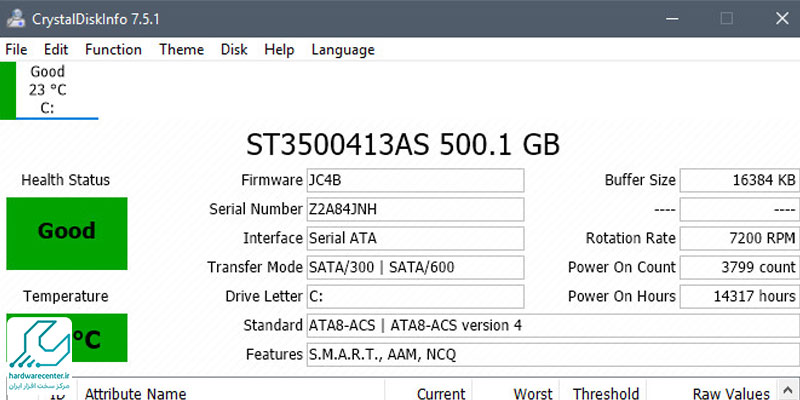The image size is (800, 400).
Task: Click the empty dashed value field under Buffer Size
Action: (x=740, y=209)
